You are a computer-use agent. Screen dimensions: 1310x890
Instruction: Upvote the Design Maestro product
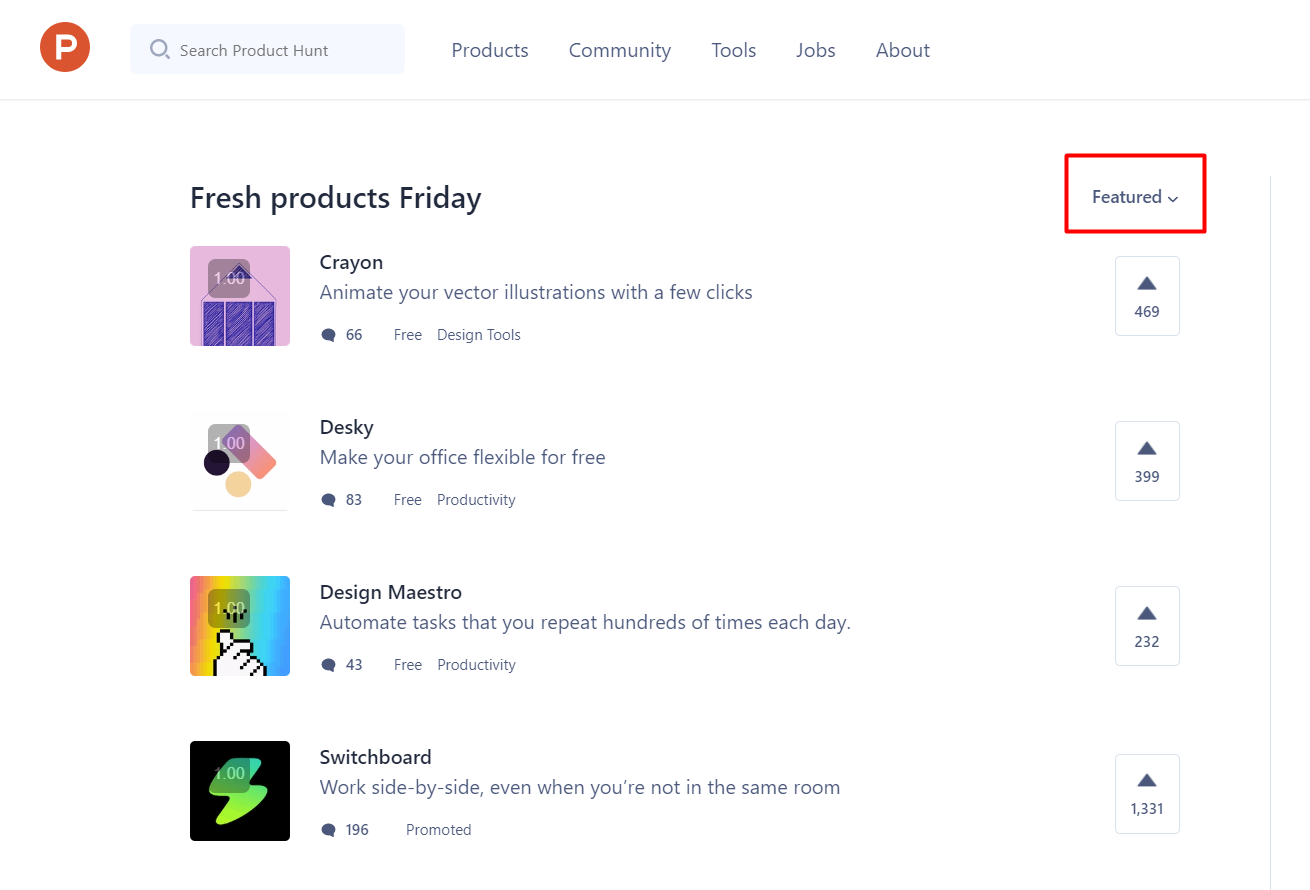pos(1147,626)
